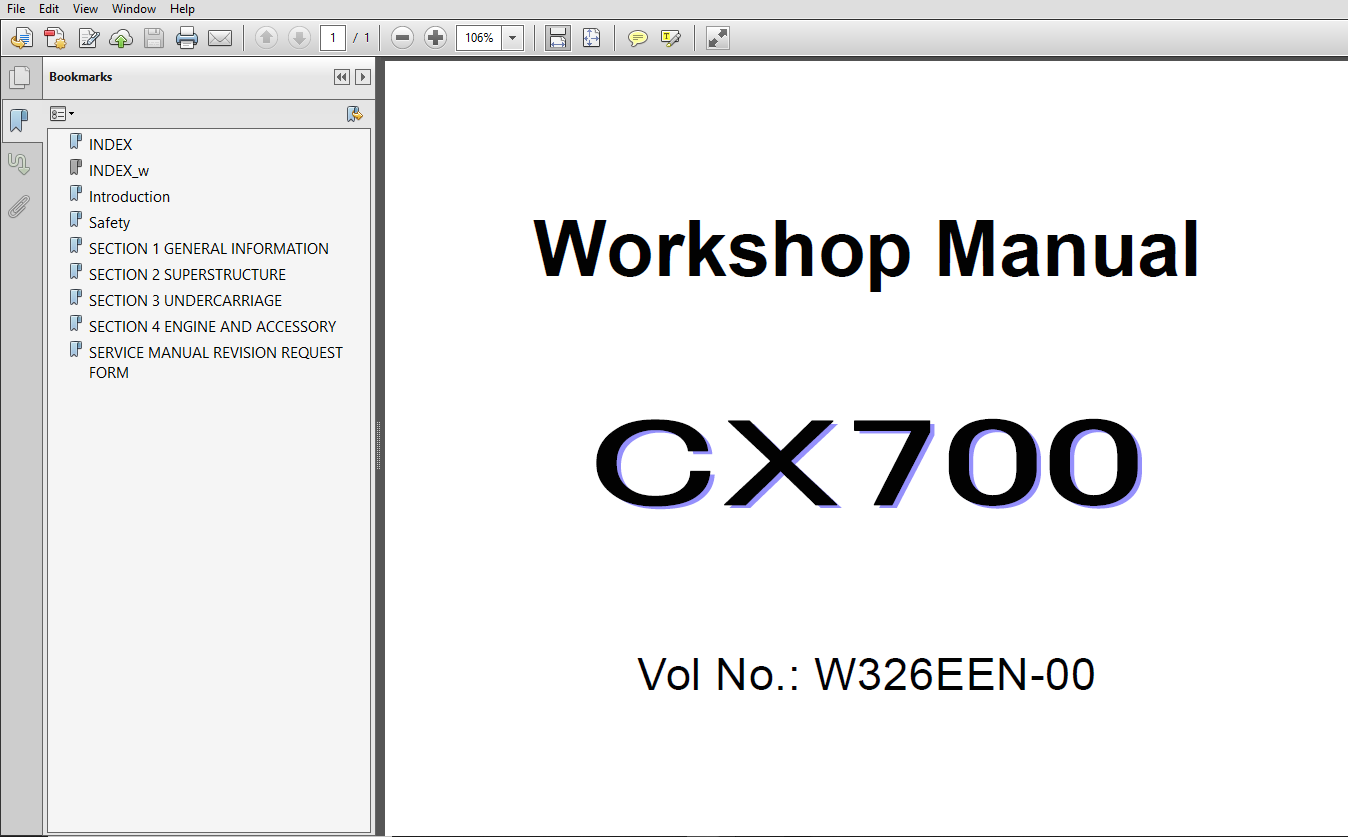Open bookmarks options menu dropdown
Image resolution: width=1348 pixels, height=837 pixels.
click(62, 114)
